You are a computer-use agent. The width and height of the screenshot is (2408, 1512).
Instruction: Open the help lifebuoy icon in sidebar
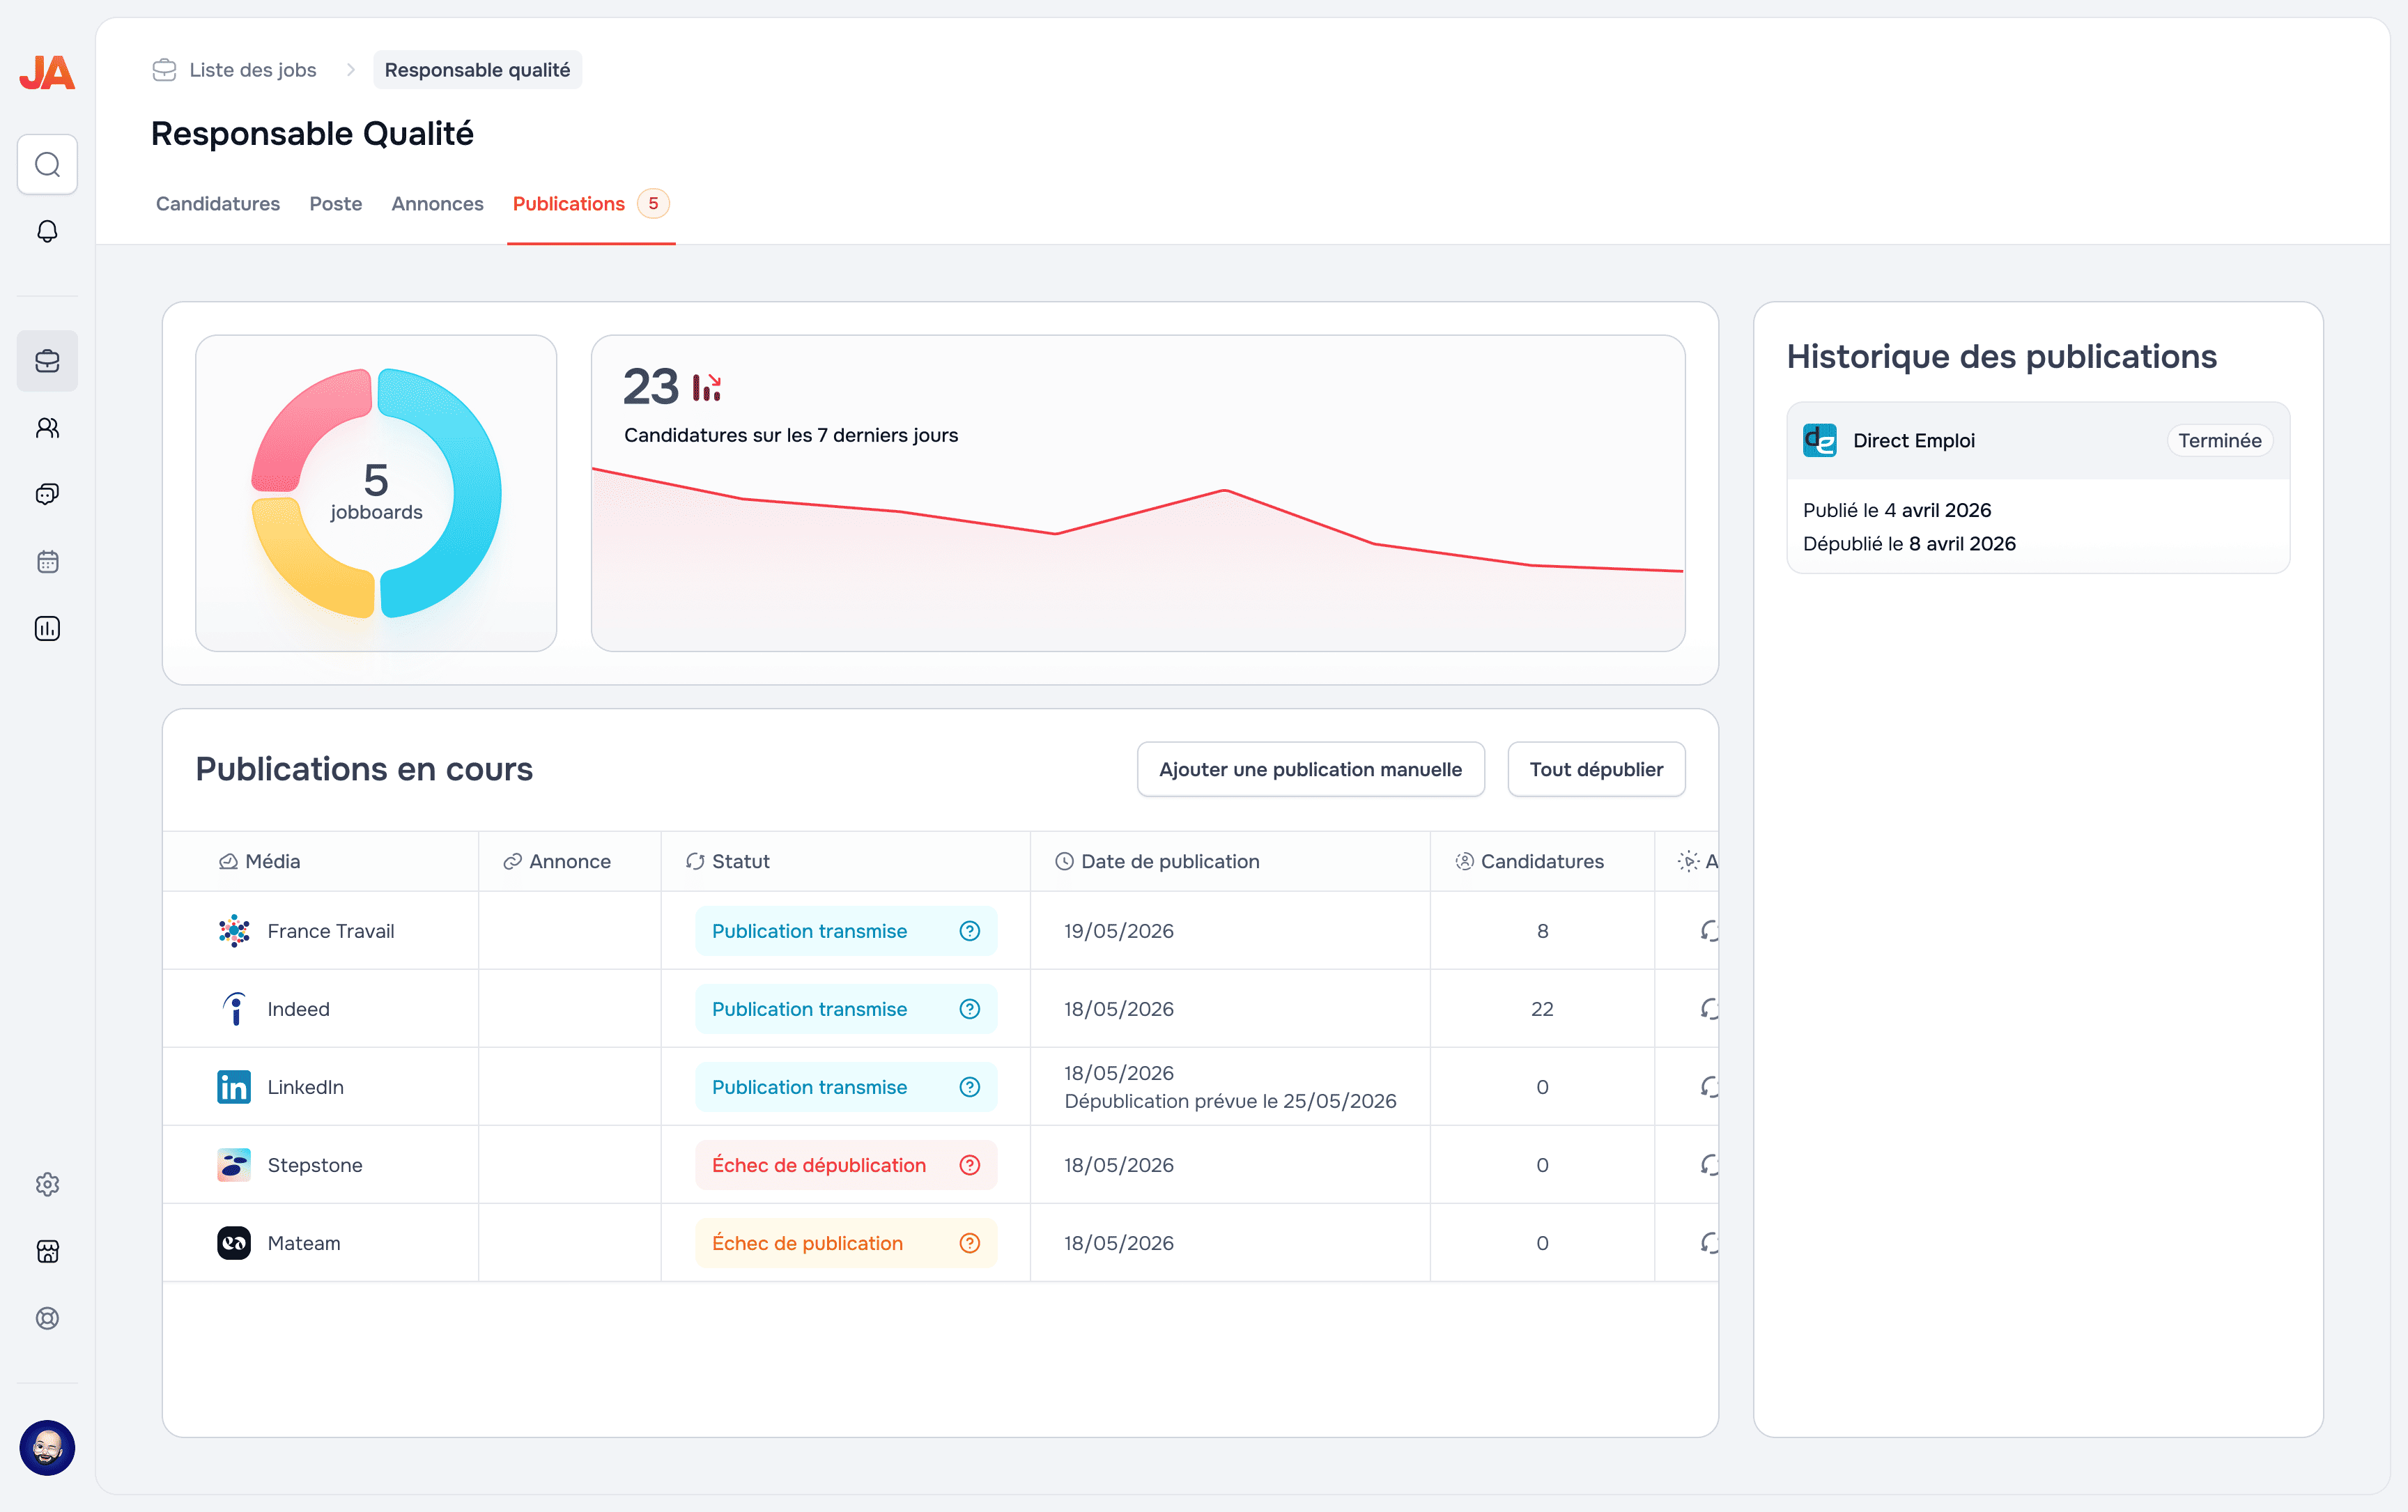click(47, 1318)
